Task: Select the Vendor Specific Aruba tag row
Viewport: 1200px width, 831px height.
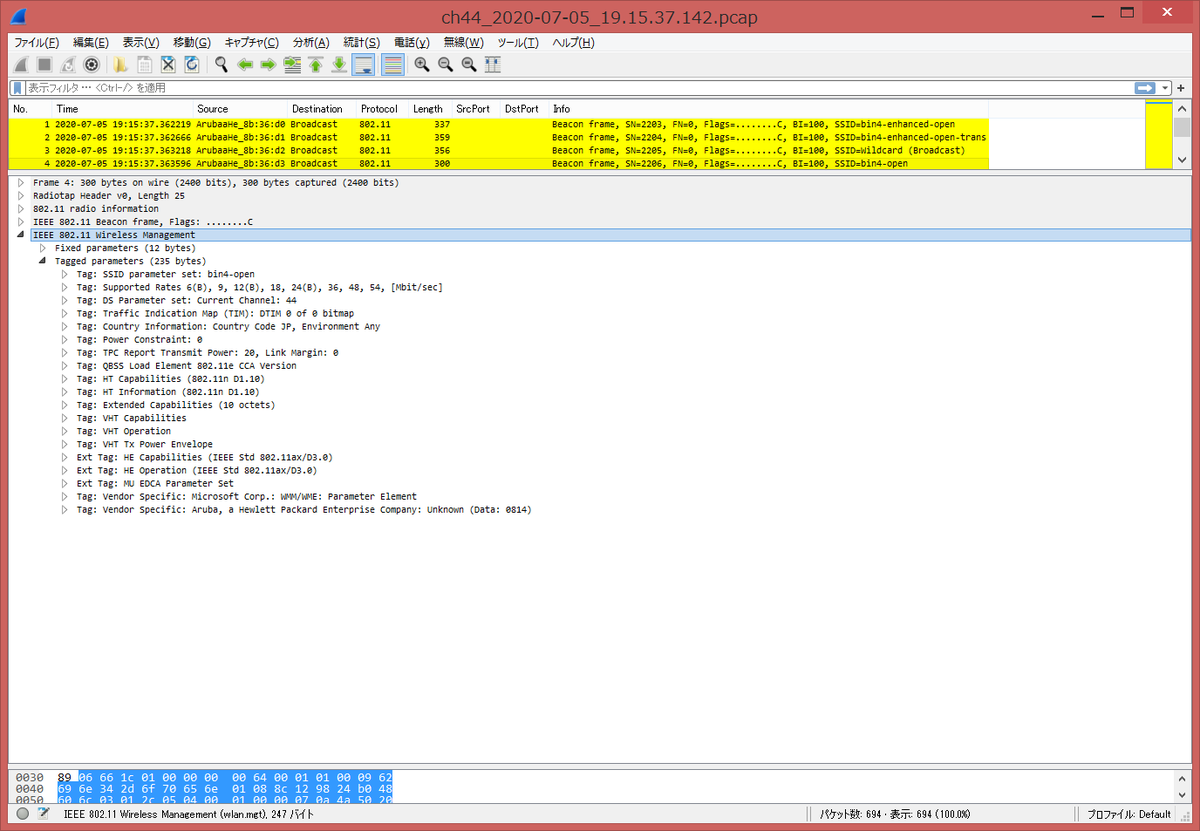Action: [x=304, y=509]
